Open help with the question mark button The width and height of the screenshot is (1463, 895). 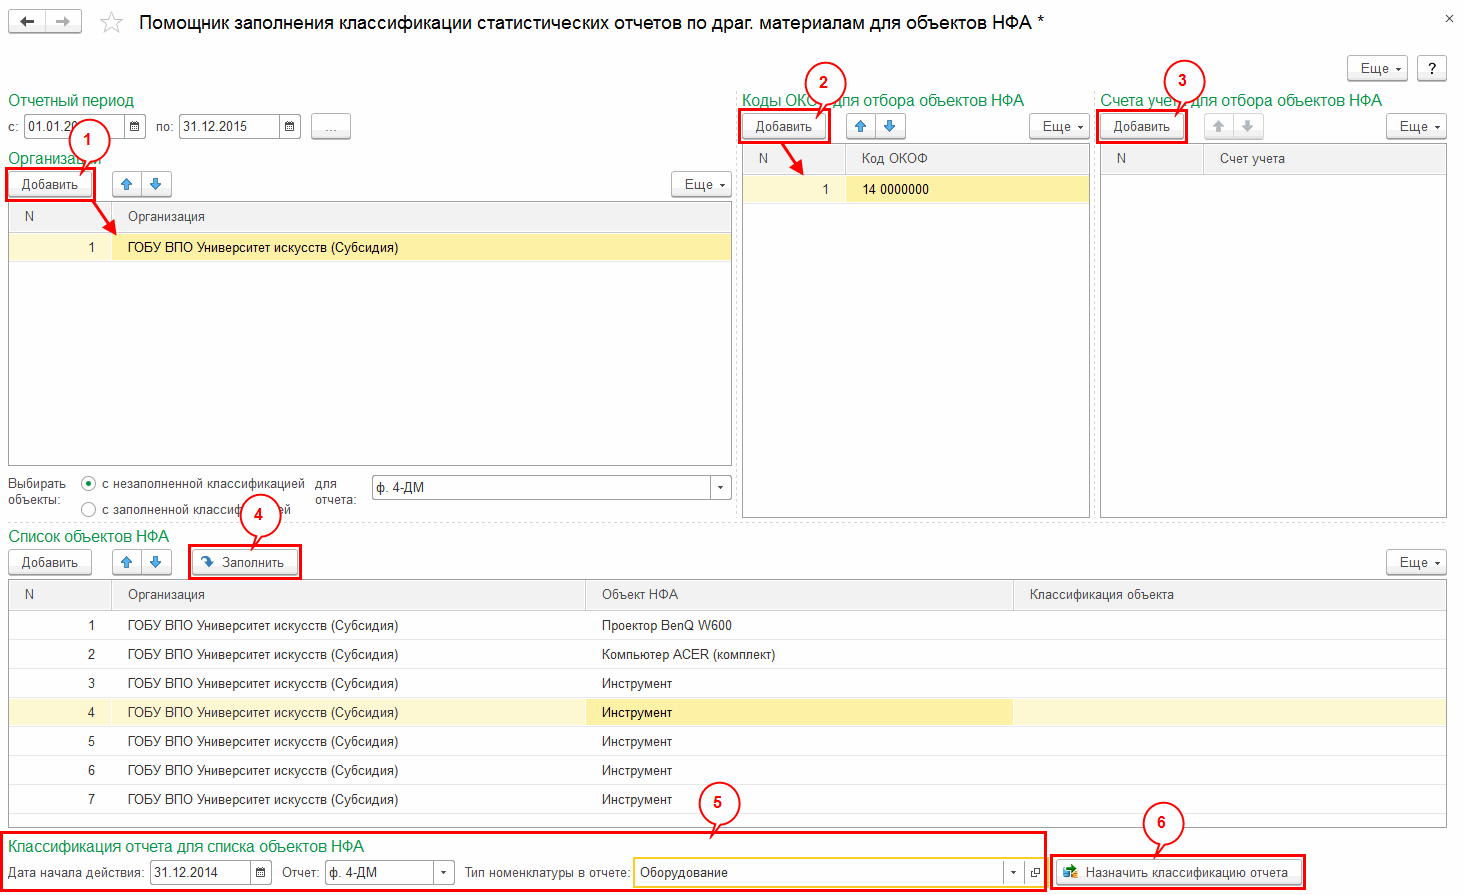(x=1432, y=68)
